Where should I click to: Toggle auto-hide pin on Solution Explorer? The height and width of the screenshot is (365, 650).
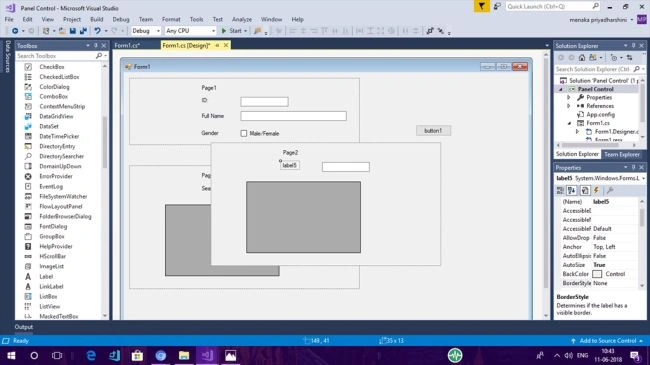633,46
